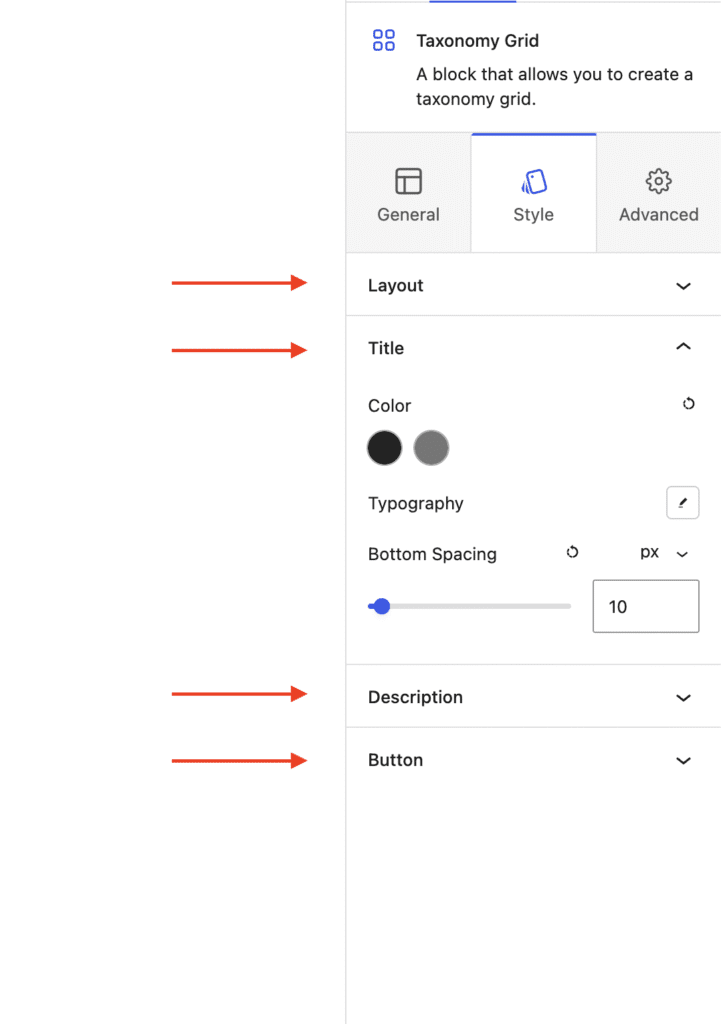Expand the Button panel chevron
721x1024 pixels.
click(x=683, y=761)
